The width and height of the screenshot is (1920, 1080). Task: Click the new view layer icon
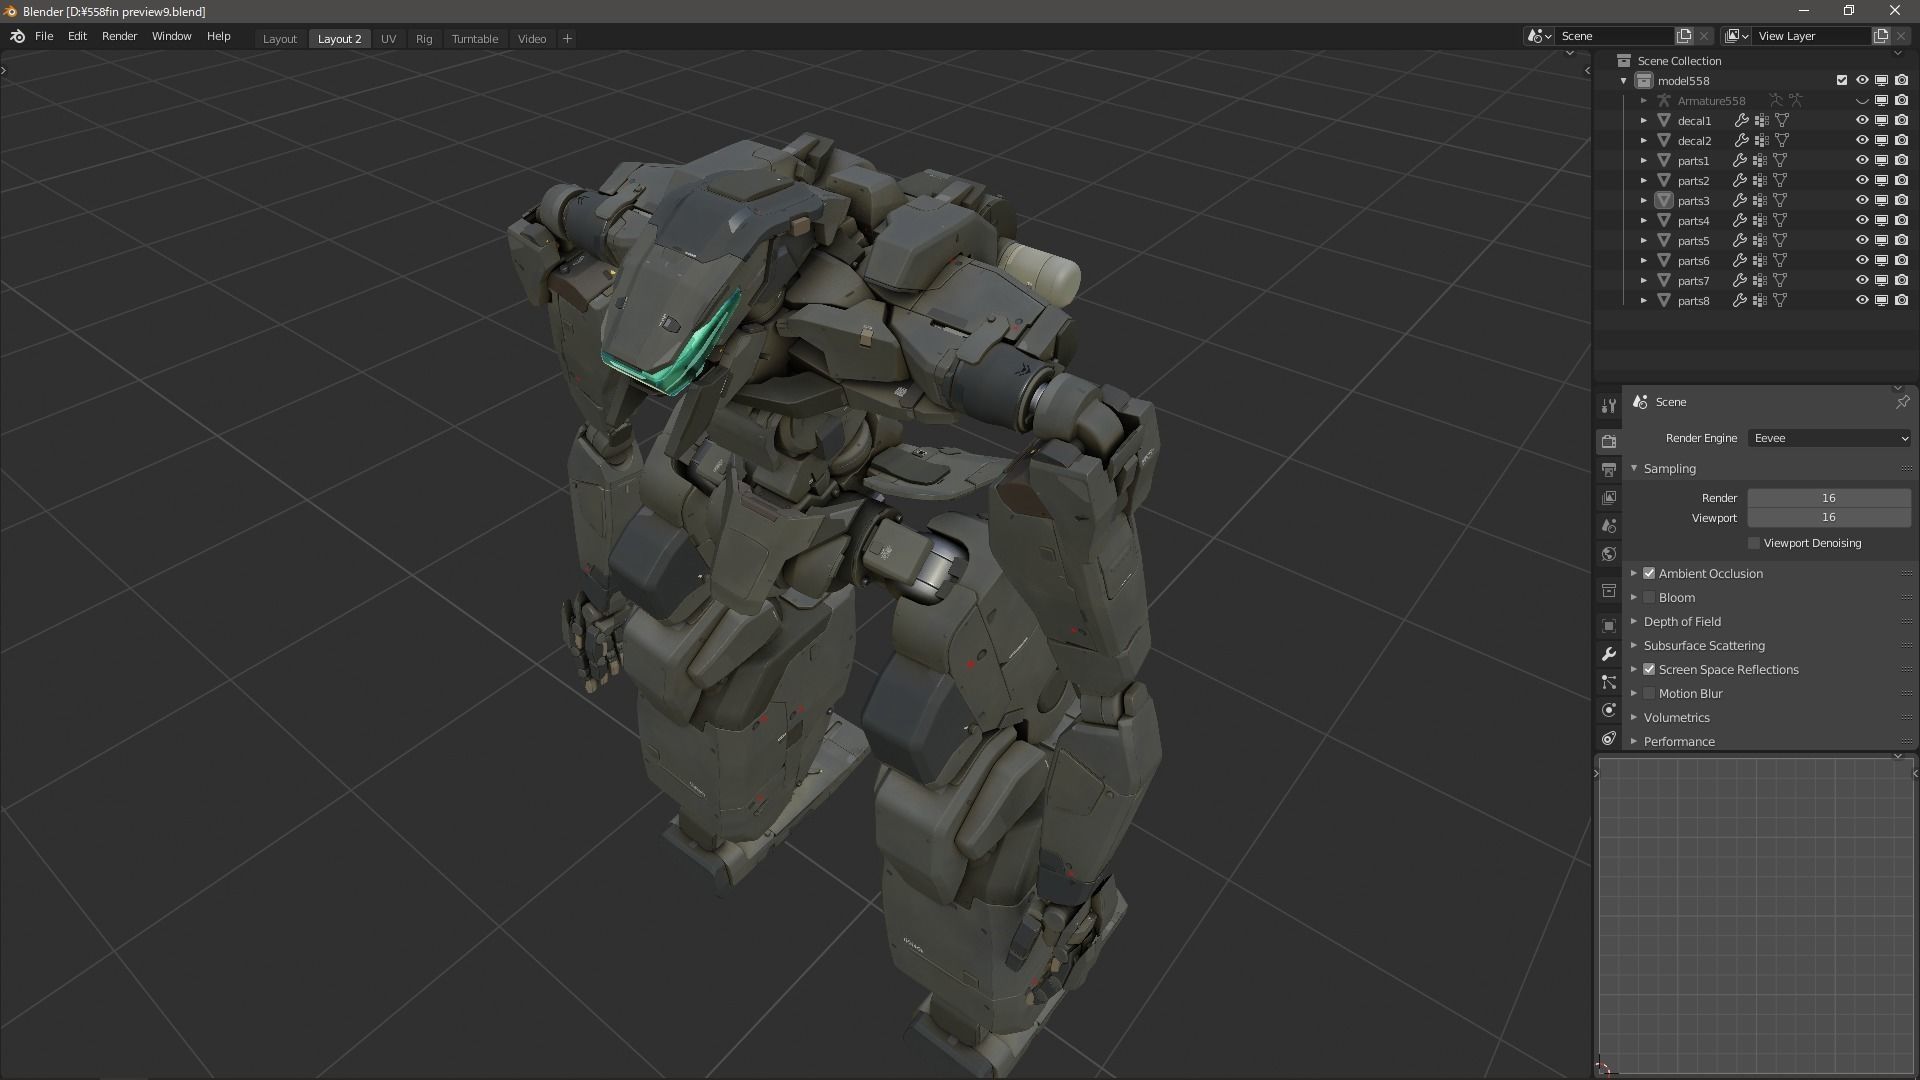[1881, 36]
